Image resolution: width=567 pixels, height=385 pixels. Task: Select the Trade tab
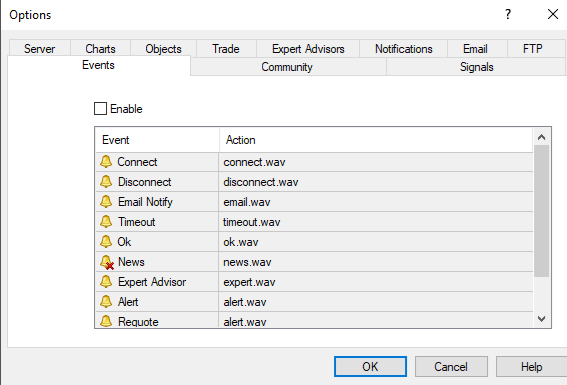tap(226, 49)
